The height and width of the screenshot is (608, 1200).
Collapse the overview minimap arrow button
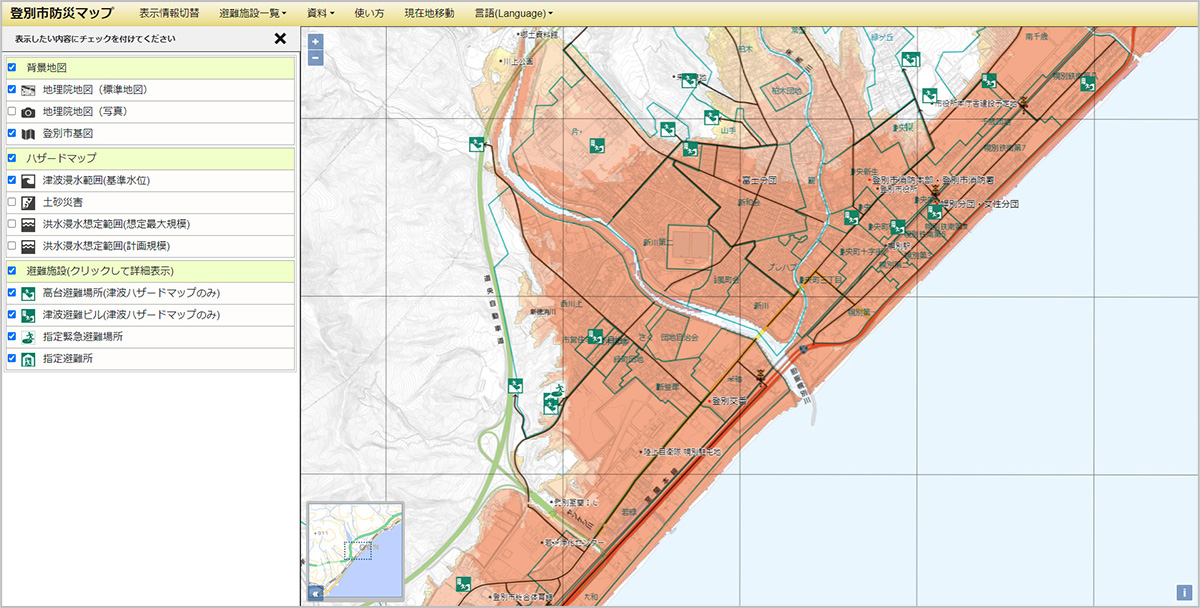[x=316, y=593]
